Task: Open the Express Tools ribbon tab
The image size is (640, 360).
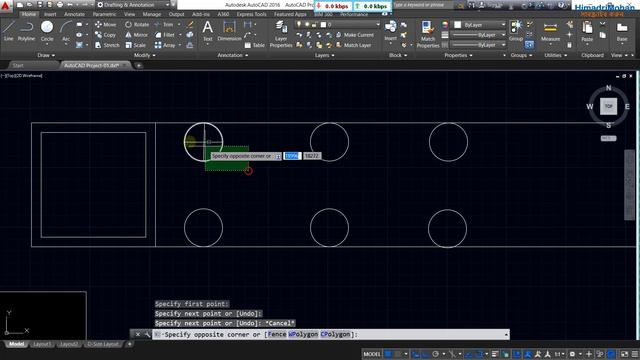Action: (251, 14)
